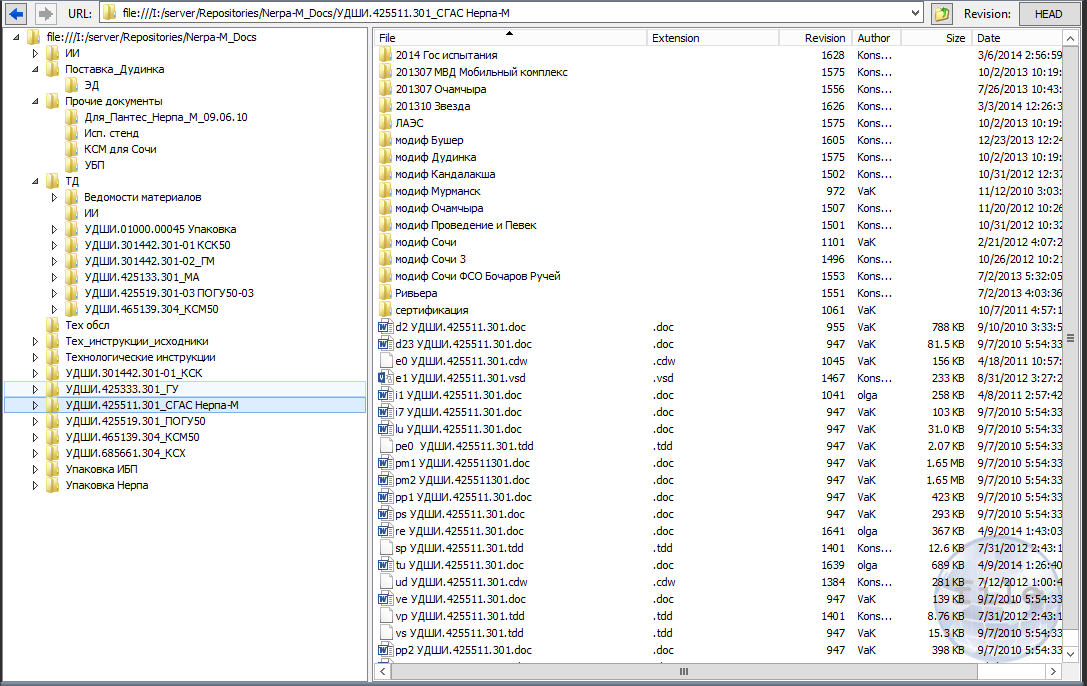The width and height of the screenshot is (1087, 686).
Task: Click folder icon of 201307 Очамчыра
Action: click(386, 89)
